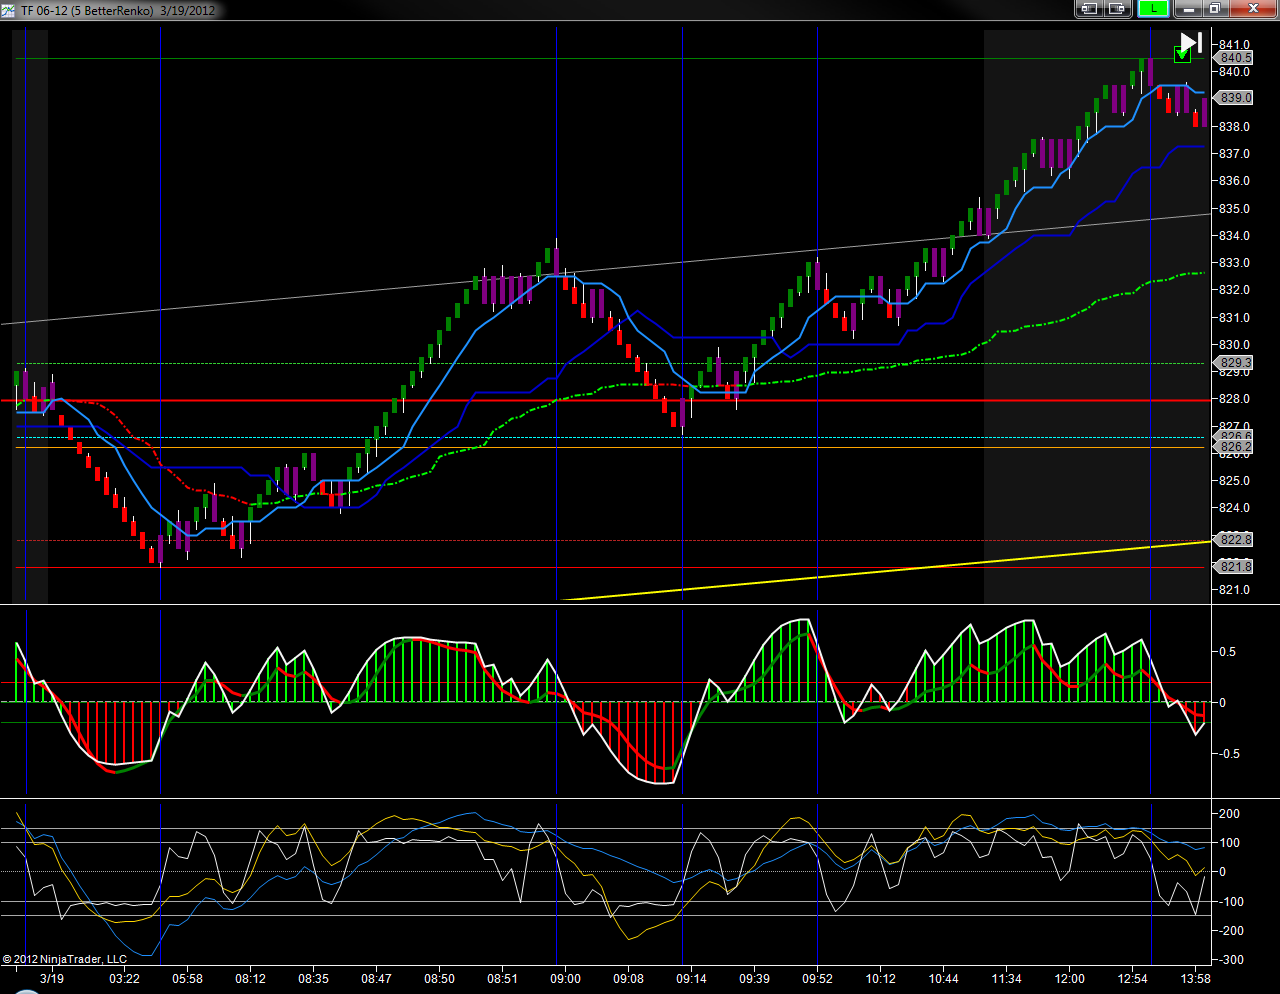Click the 10:44 time axis label

click(943, 979)
